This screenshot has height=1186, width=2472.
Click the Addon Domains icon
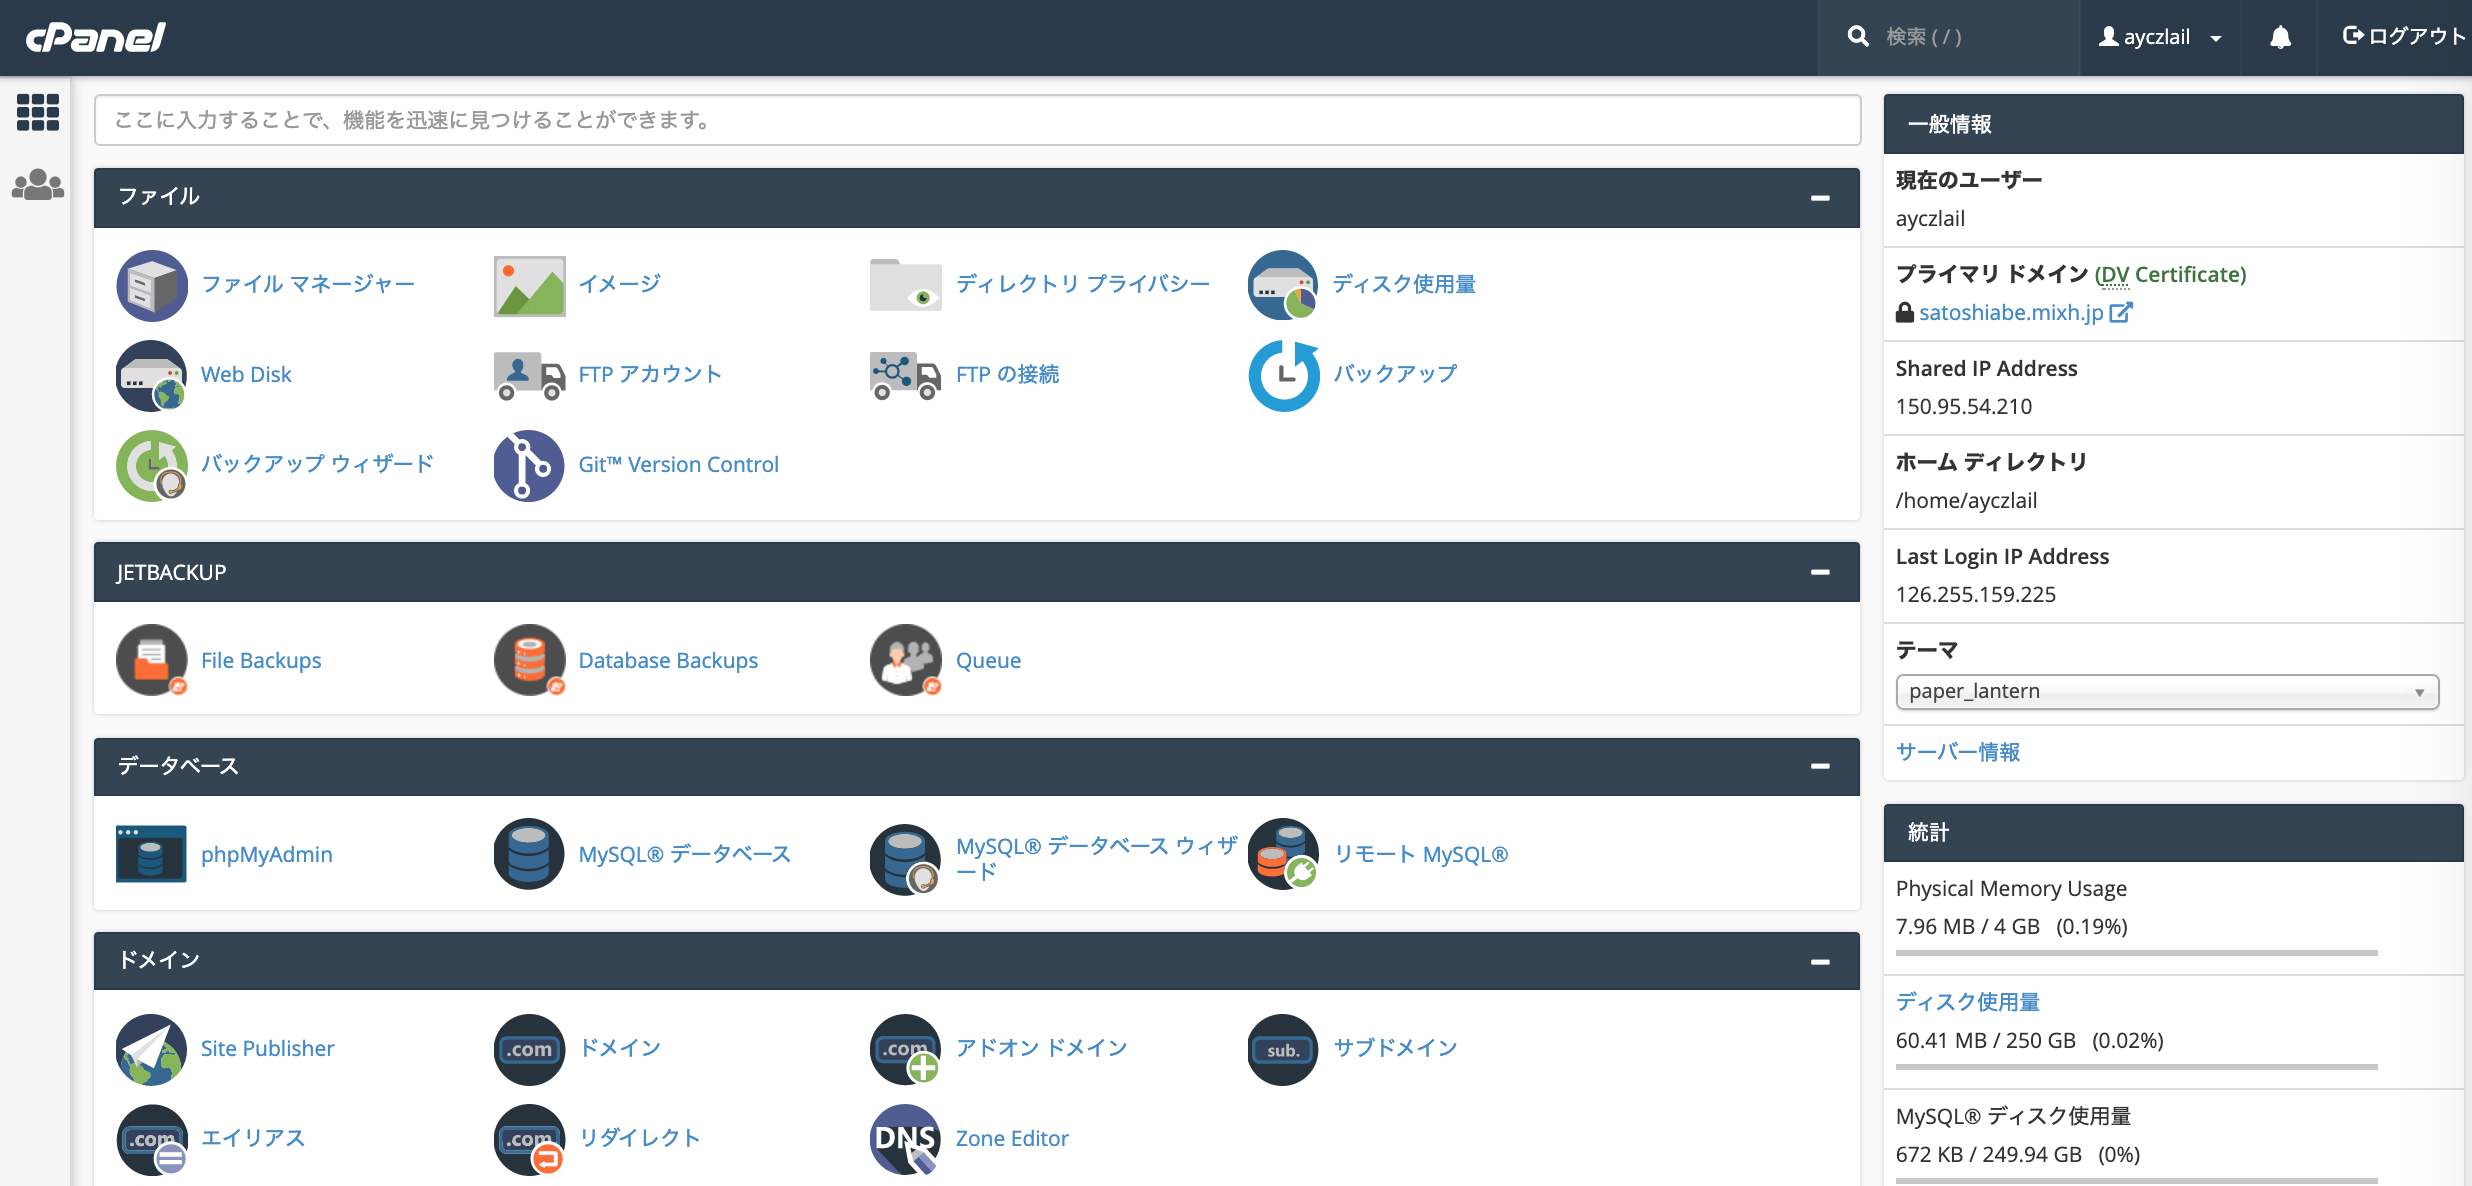point(905,1049)
